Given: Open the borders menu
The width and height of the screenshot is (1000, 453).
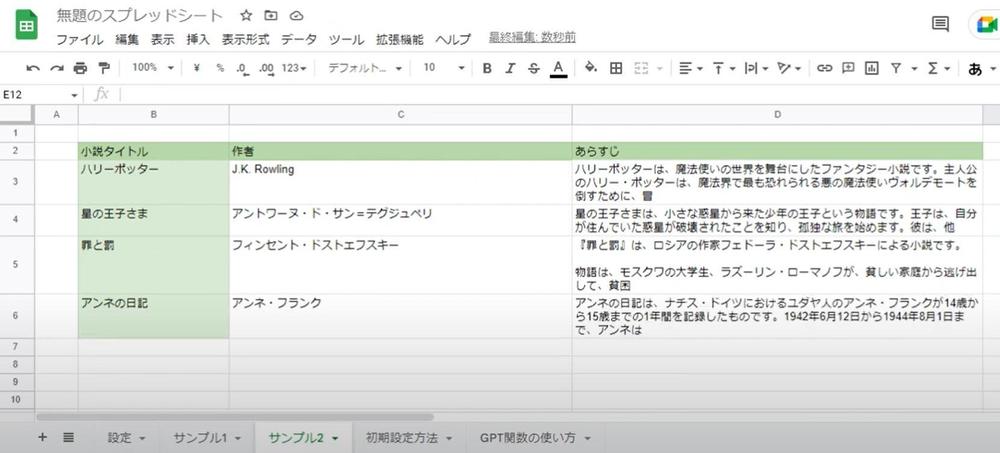Looking at the screenshot, I should coord(616,68).
